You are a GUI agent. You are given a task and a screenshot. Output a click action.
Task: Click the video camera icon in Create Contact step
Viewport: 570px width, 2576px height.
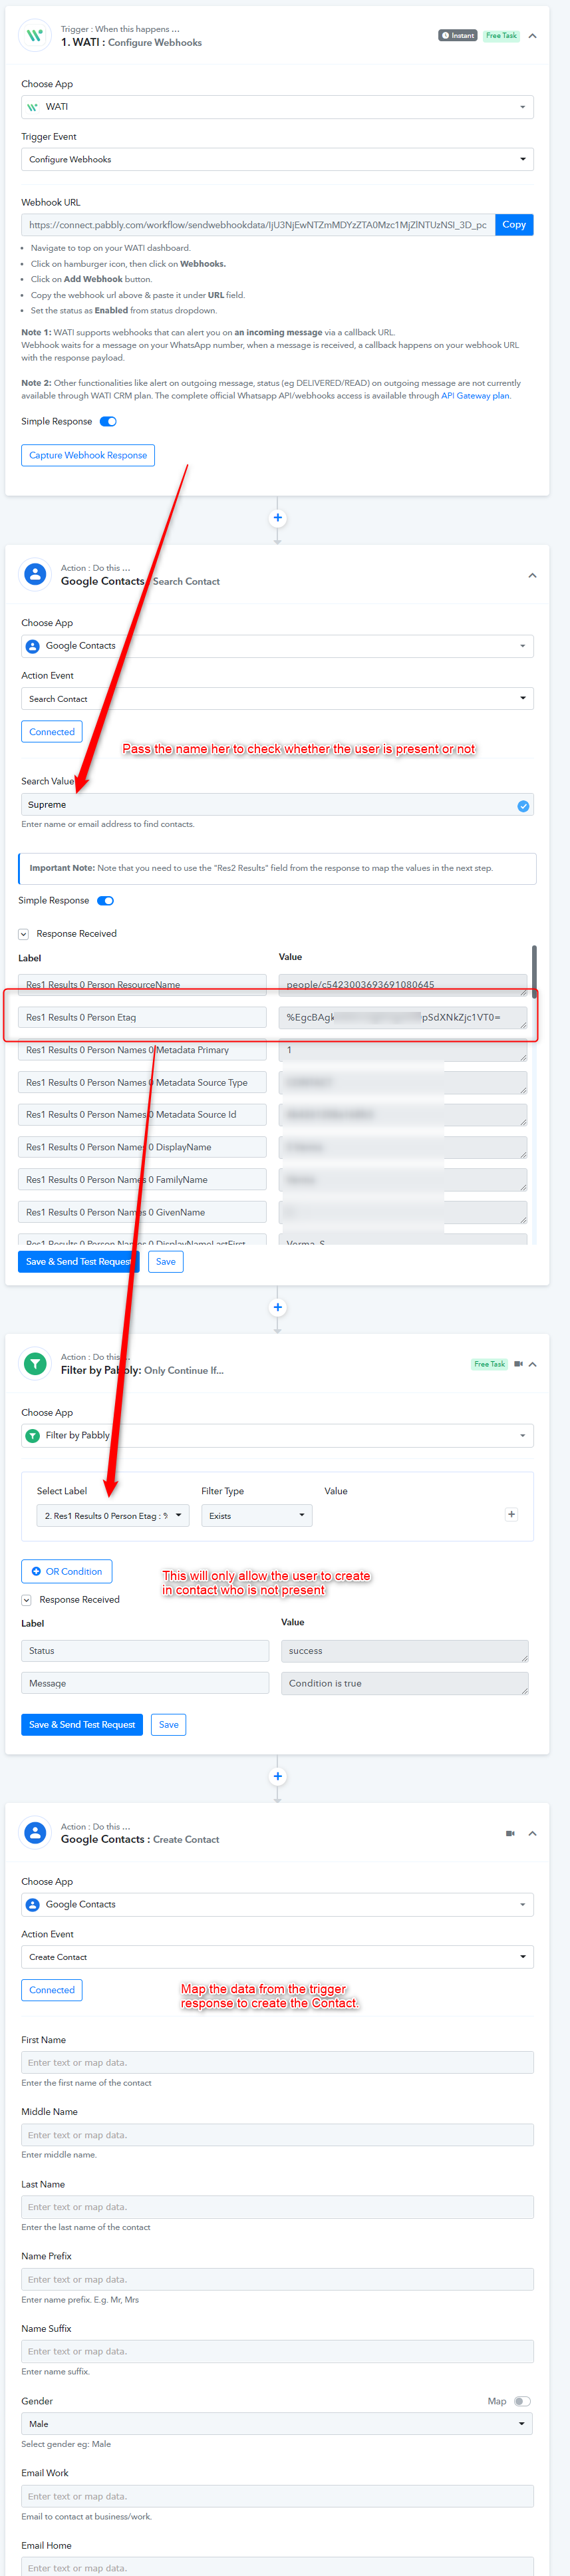point(510,1834)
